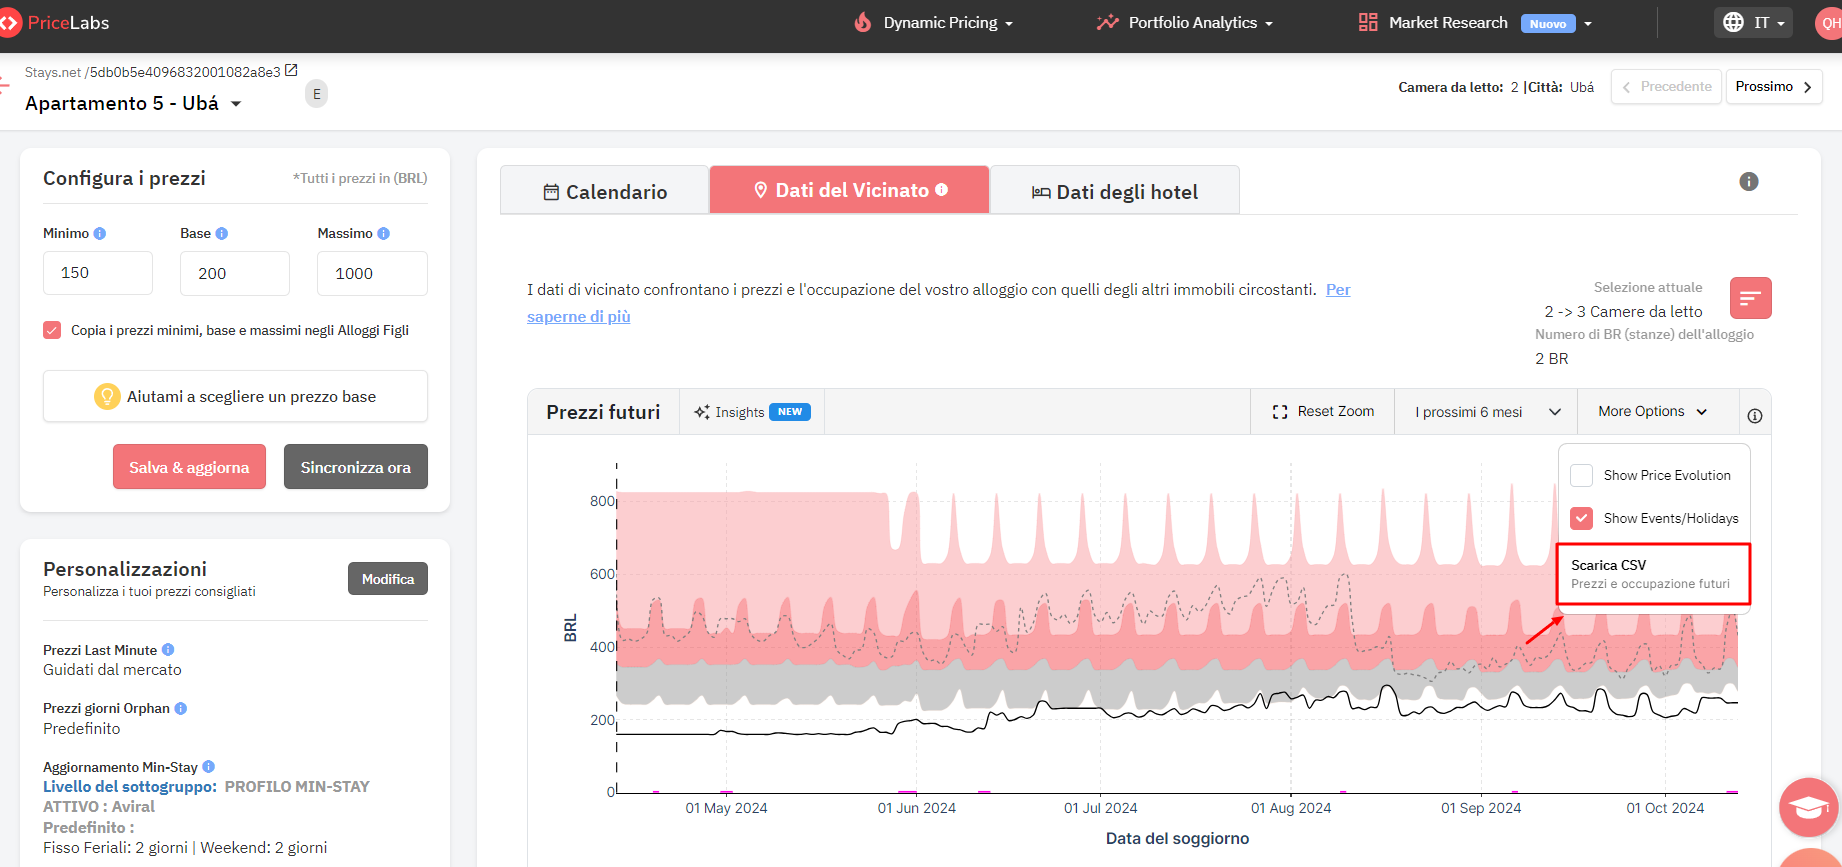Open external listing link icon beside Stays.net ID
This screenshot has height=867, width=1842.
(x=291, y=70)
